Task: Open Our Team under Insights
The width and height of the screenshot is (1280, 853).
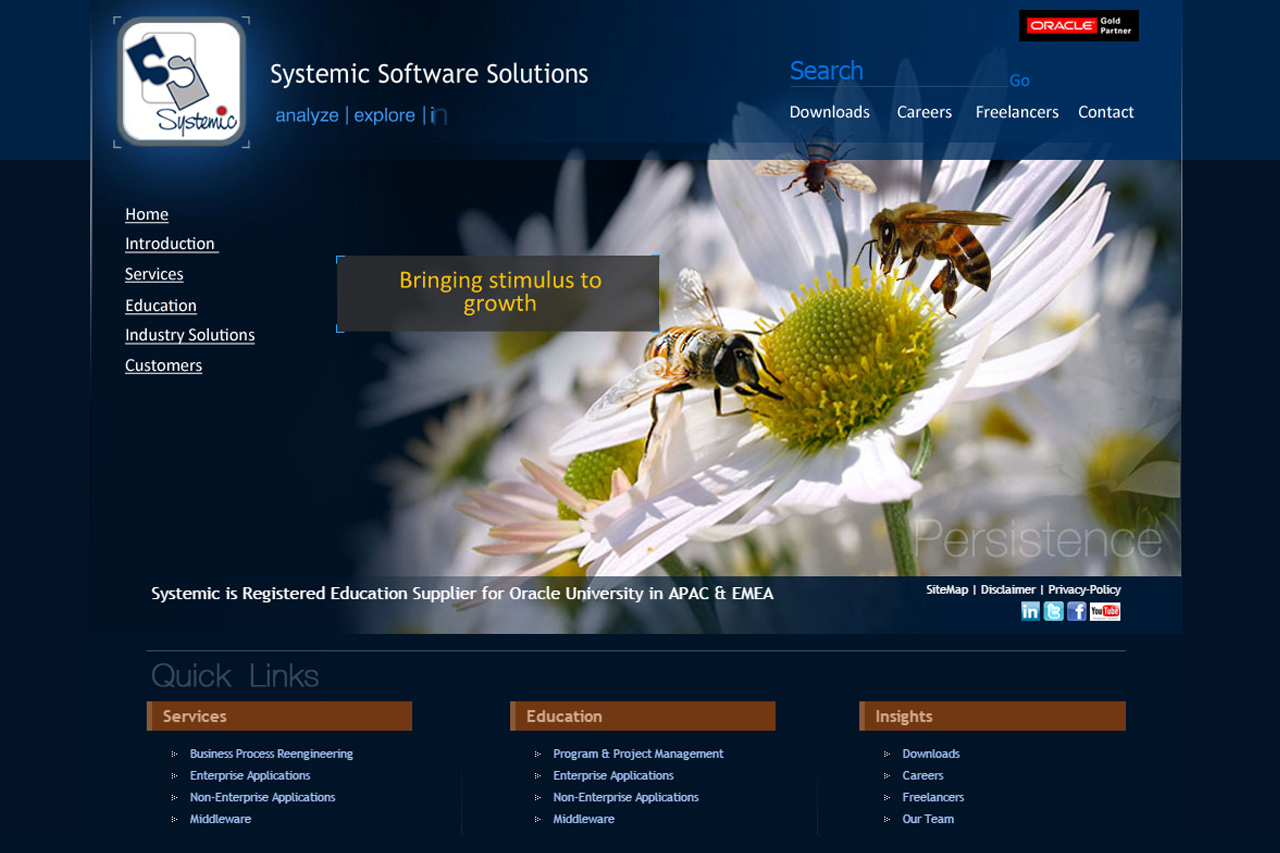Action: tap(928, 819)
